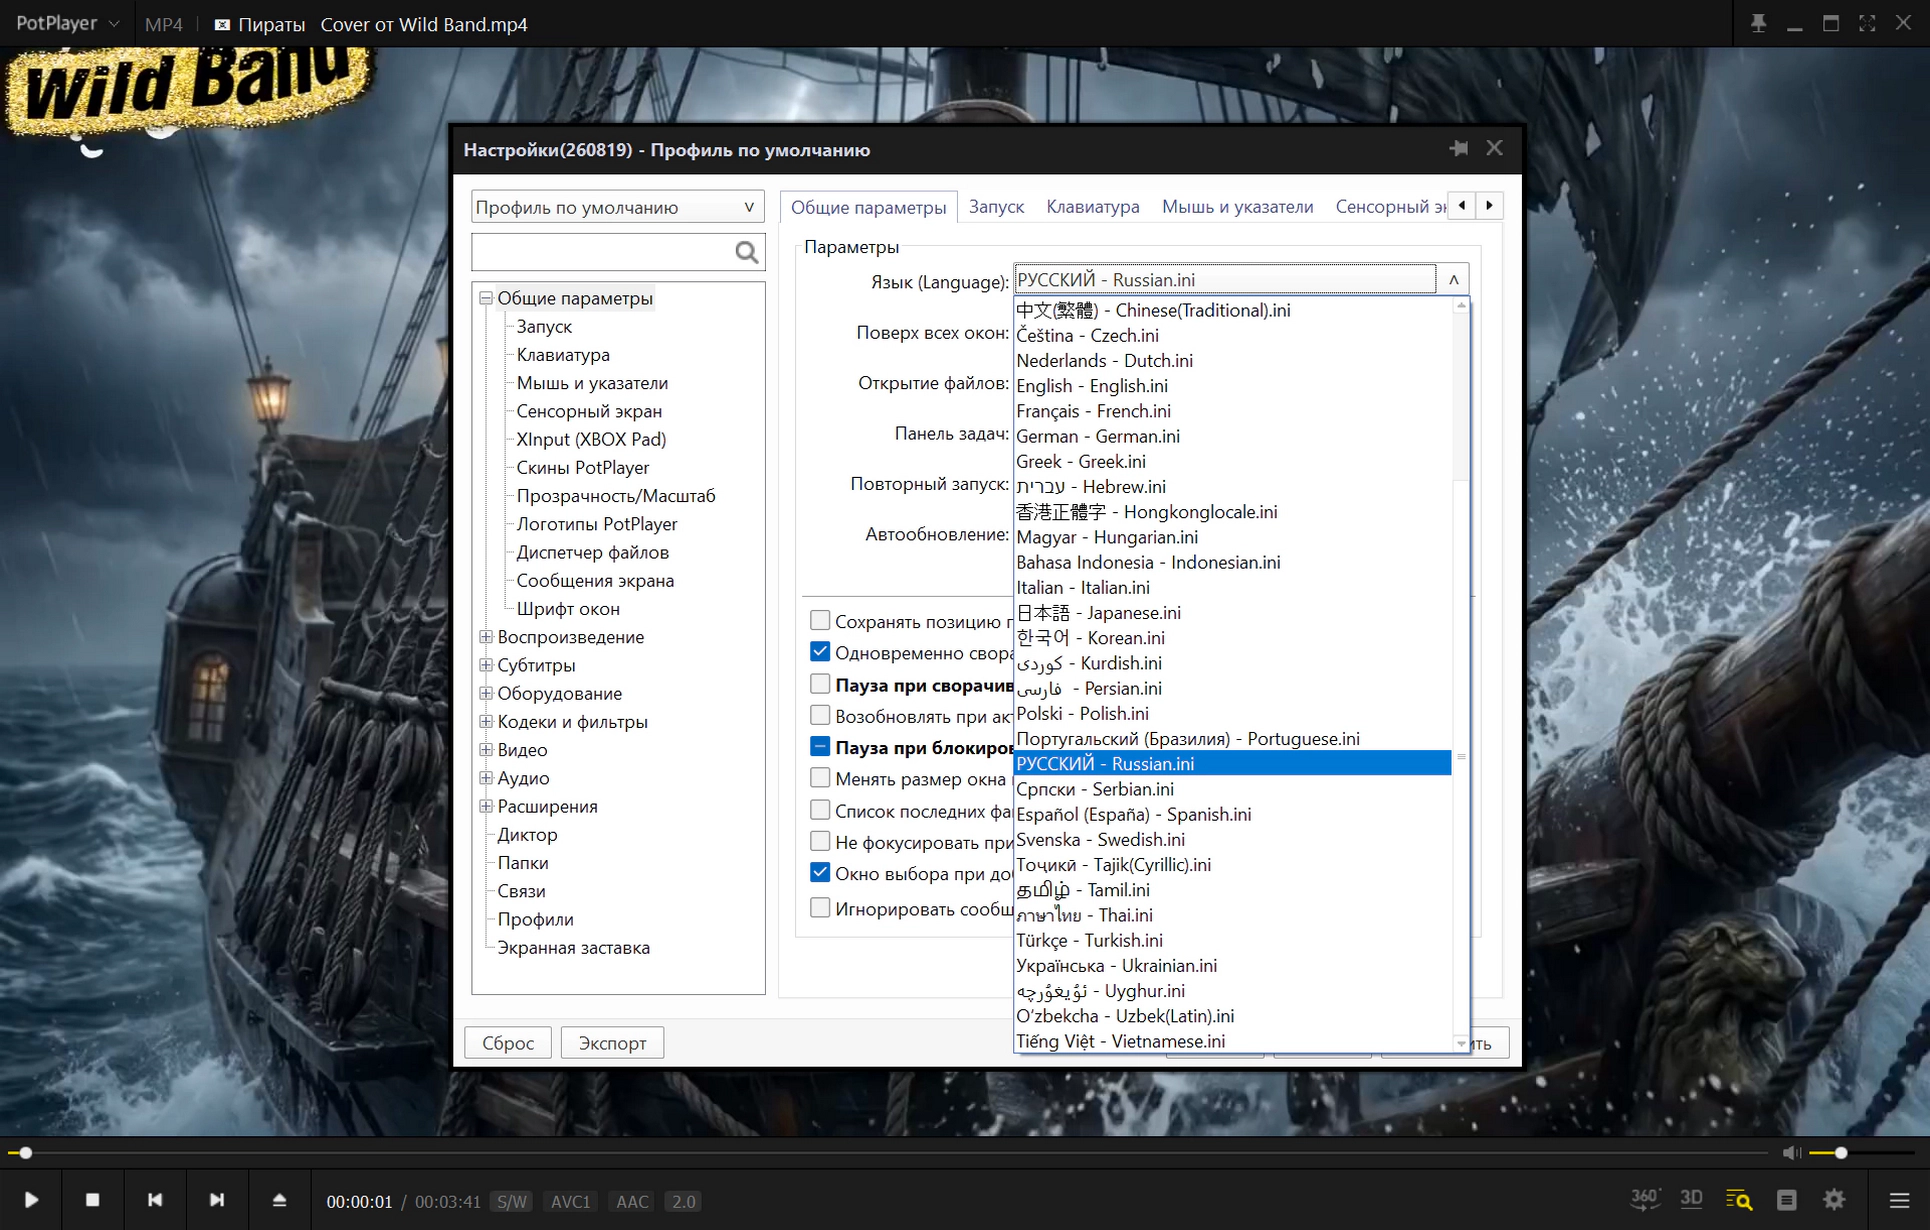Stop playback with the Stop icon
Viewport: 1930px width, 1230px height.
coord(92,1200)
